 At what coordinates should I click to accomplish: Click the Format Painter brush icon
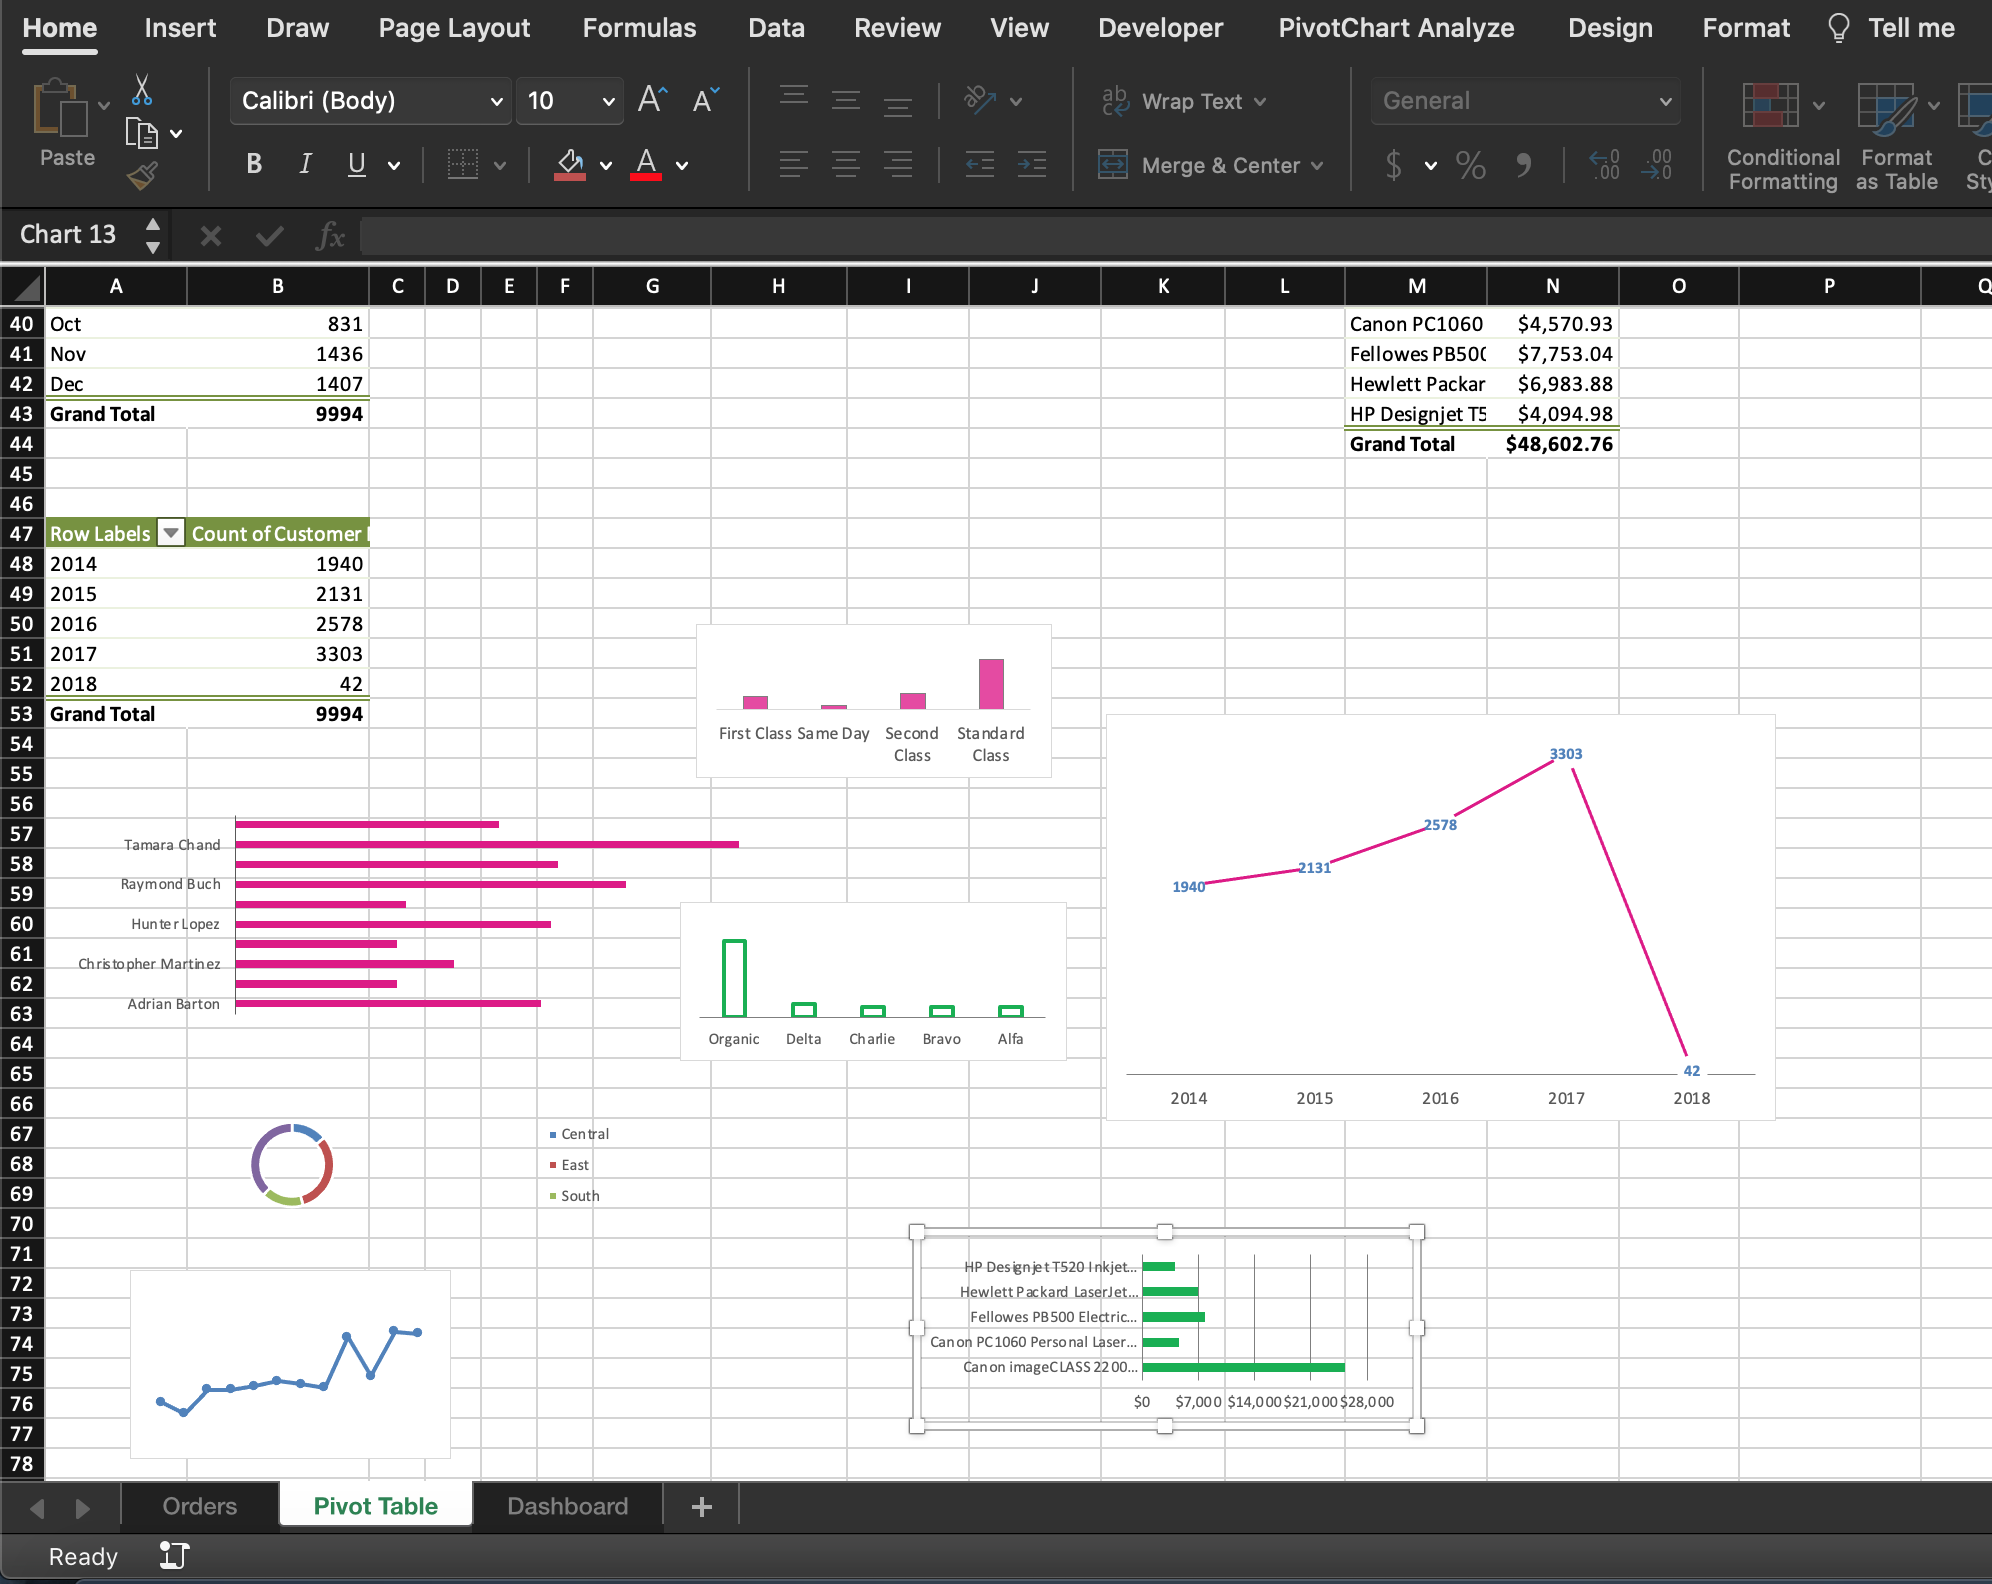click(x=142, y=177)
